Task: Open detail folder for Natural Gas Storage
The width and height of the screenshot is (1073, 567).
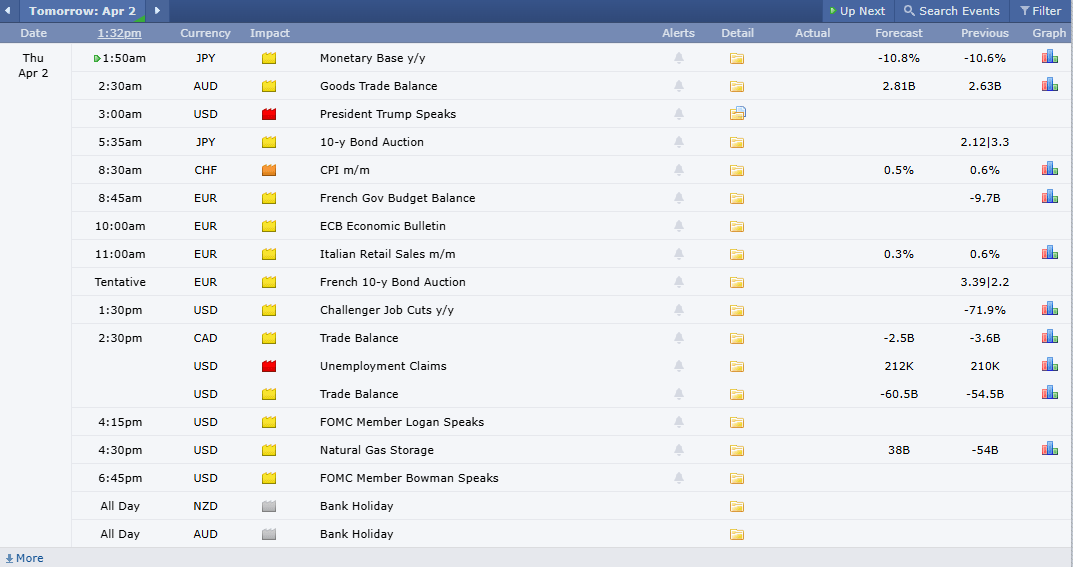Action: tap(737, 450)
